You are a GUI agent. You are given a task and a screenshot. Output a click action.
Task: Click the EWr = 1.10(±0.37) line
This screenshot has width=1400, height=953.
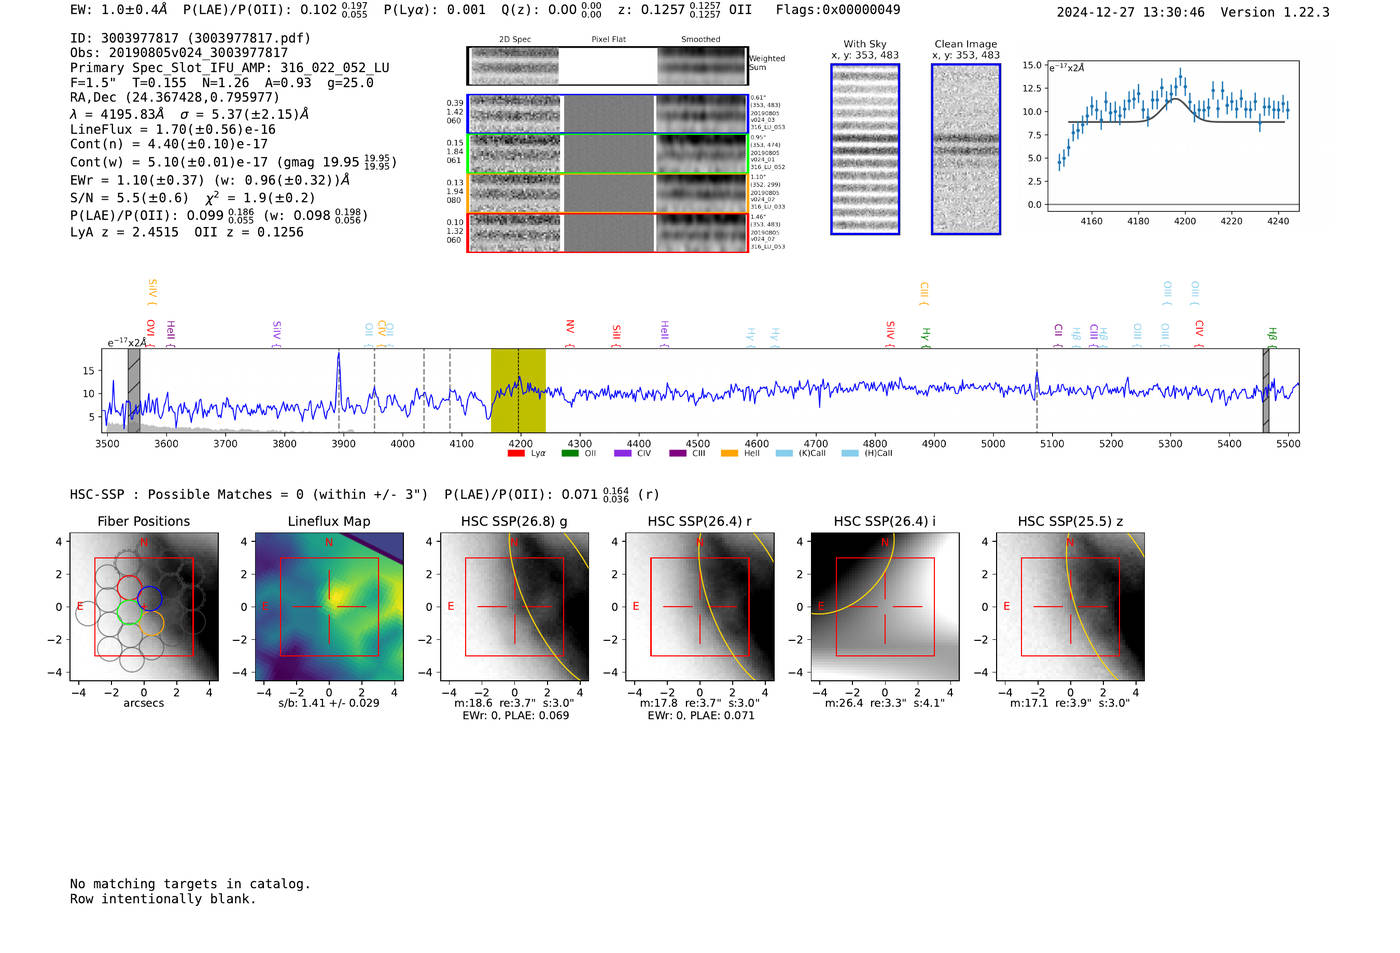(x=210, y=180)
